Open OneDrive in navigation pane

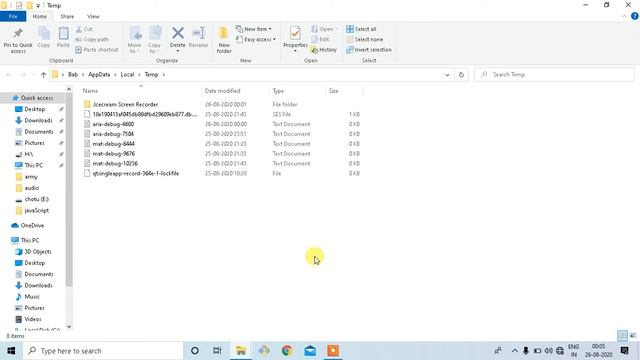(32, 225)
